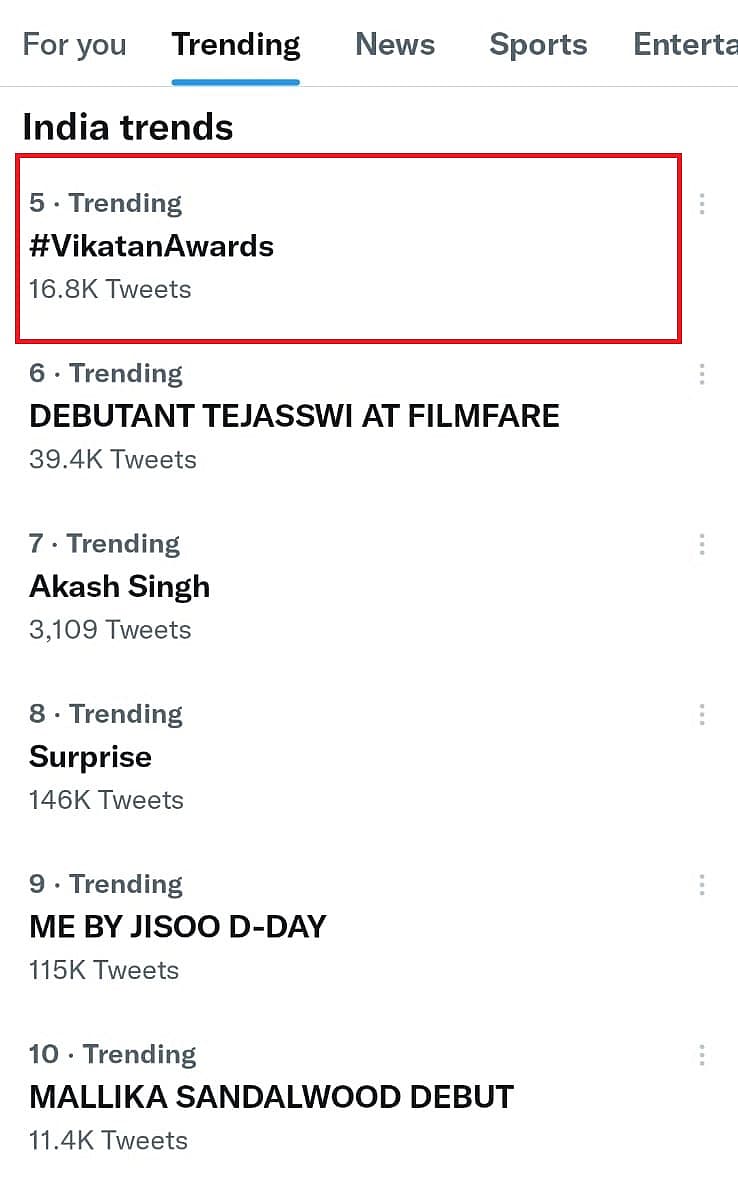Open the Sports tab
The height and width of the screenshot is (1190, 738).
point(538,45)
